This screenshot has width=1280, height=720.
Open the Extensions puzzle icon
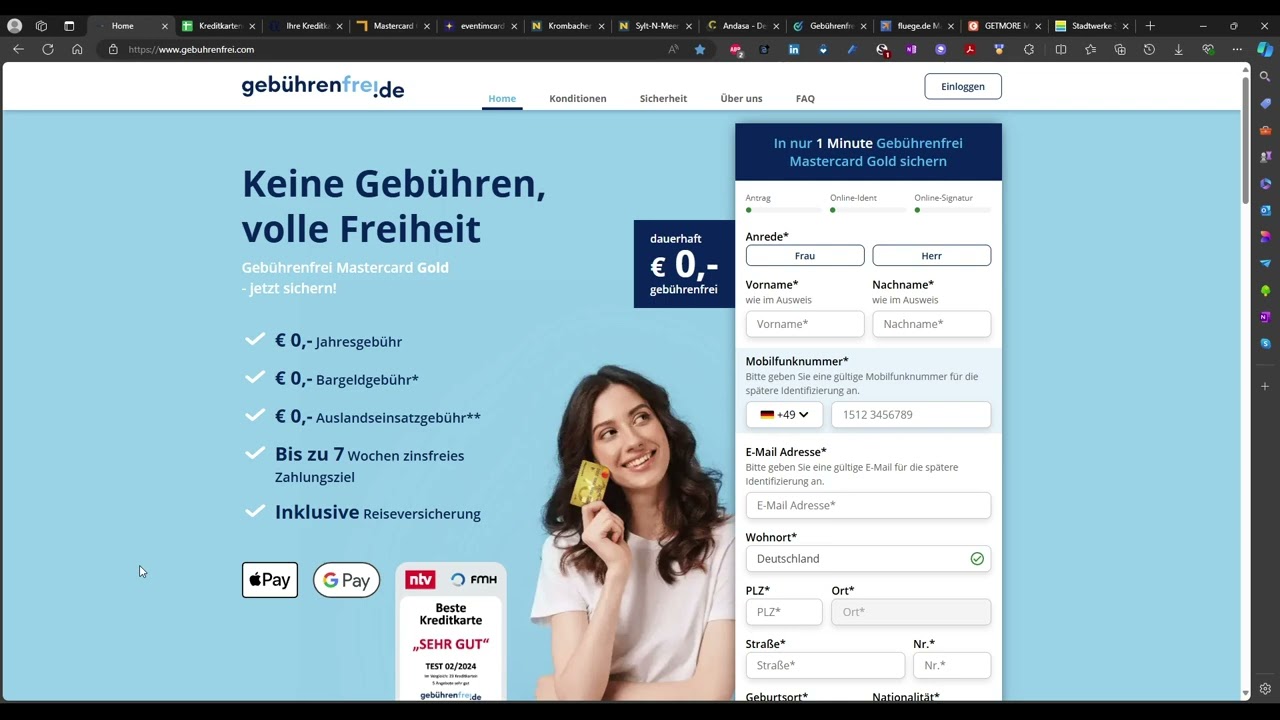coord(1029,49)
